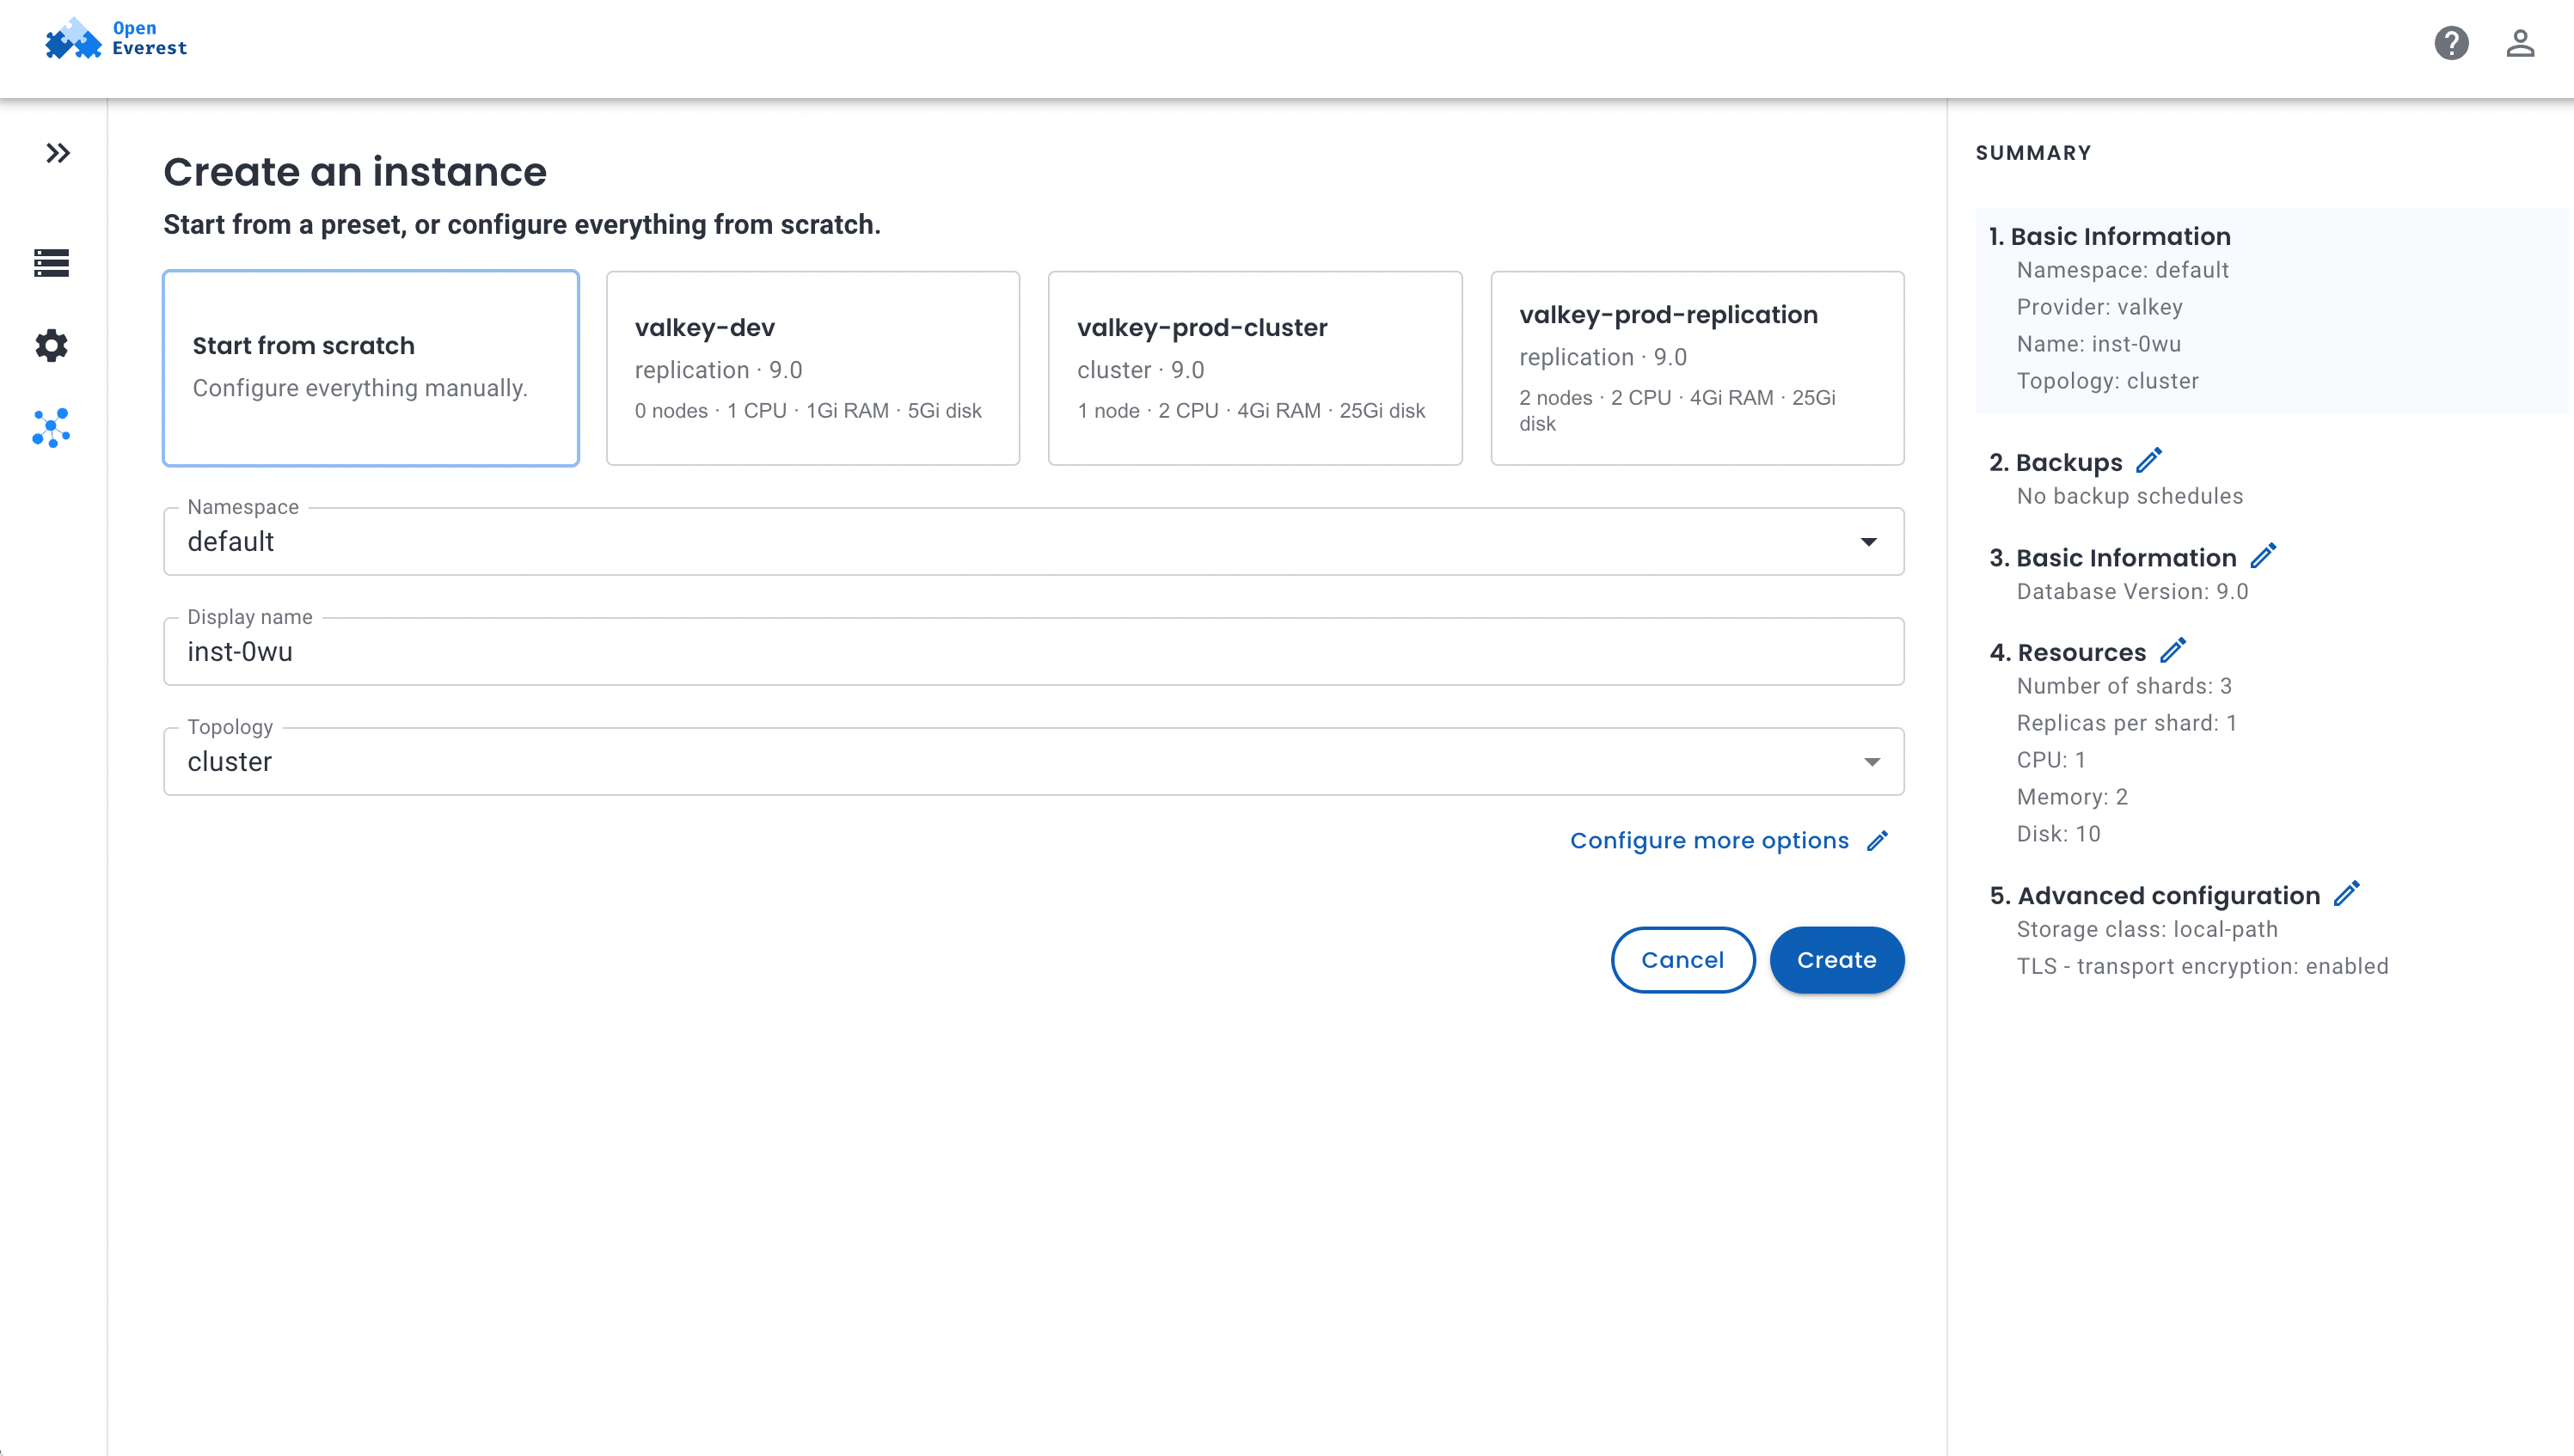Click Configure more options link
This screenshot has width=2574, height=1456.
click(x=1729, y=841)
